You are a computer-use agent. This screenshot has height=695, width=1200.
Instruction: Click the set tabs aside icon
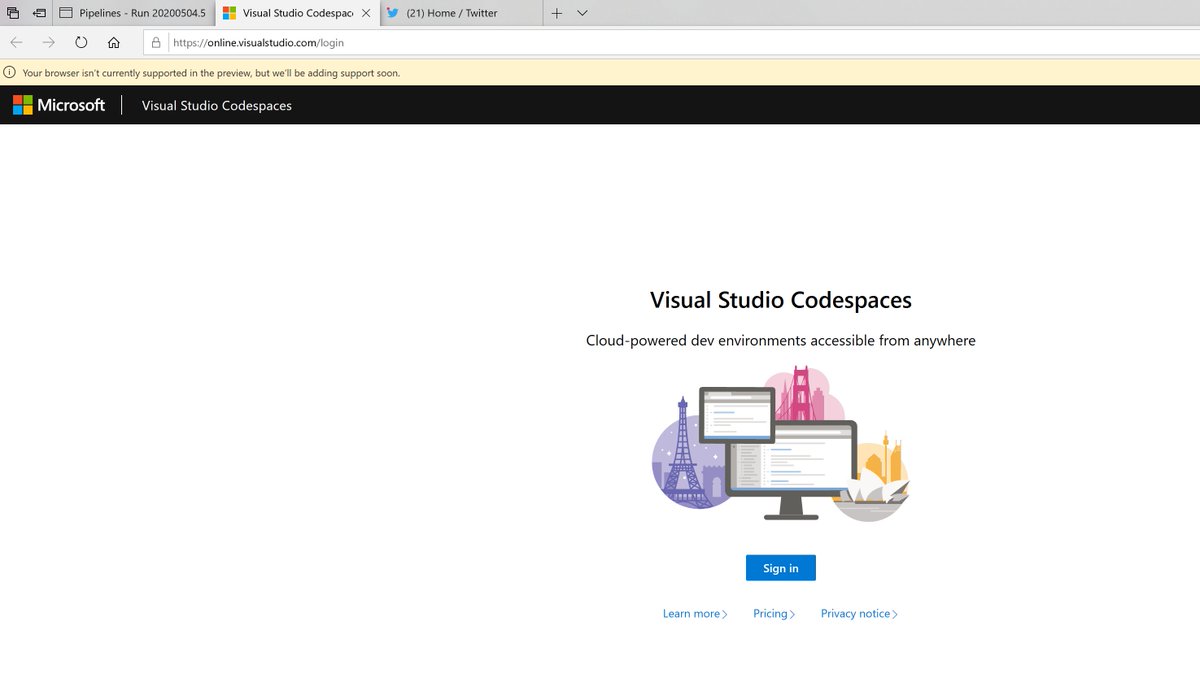(x=39, y=13)
